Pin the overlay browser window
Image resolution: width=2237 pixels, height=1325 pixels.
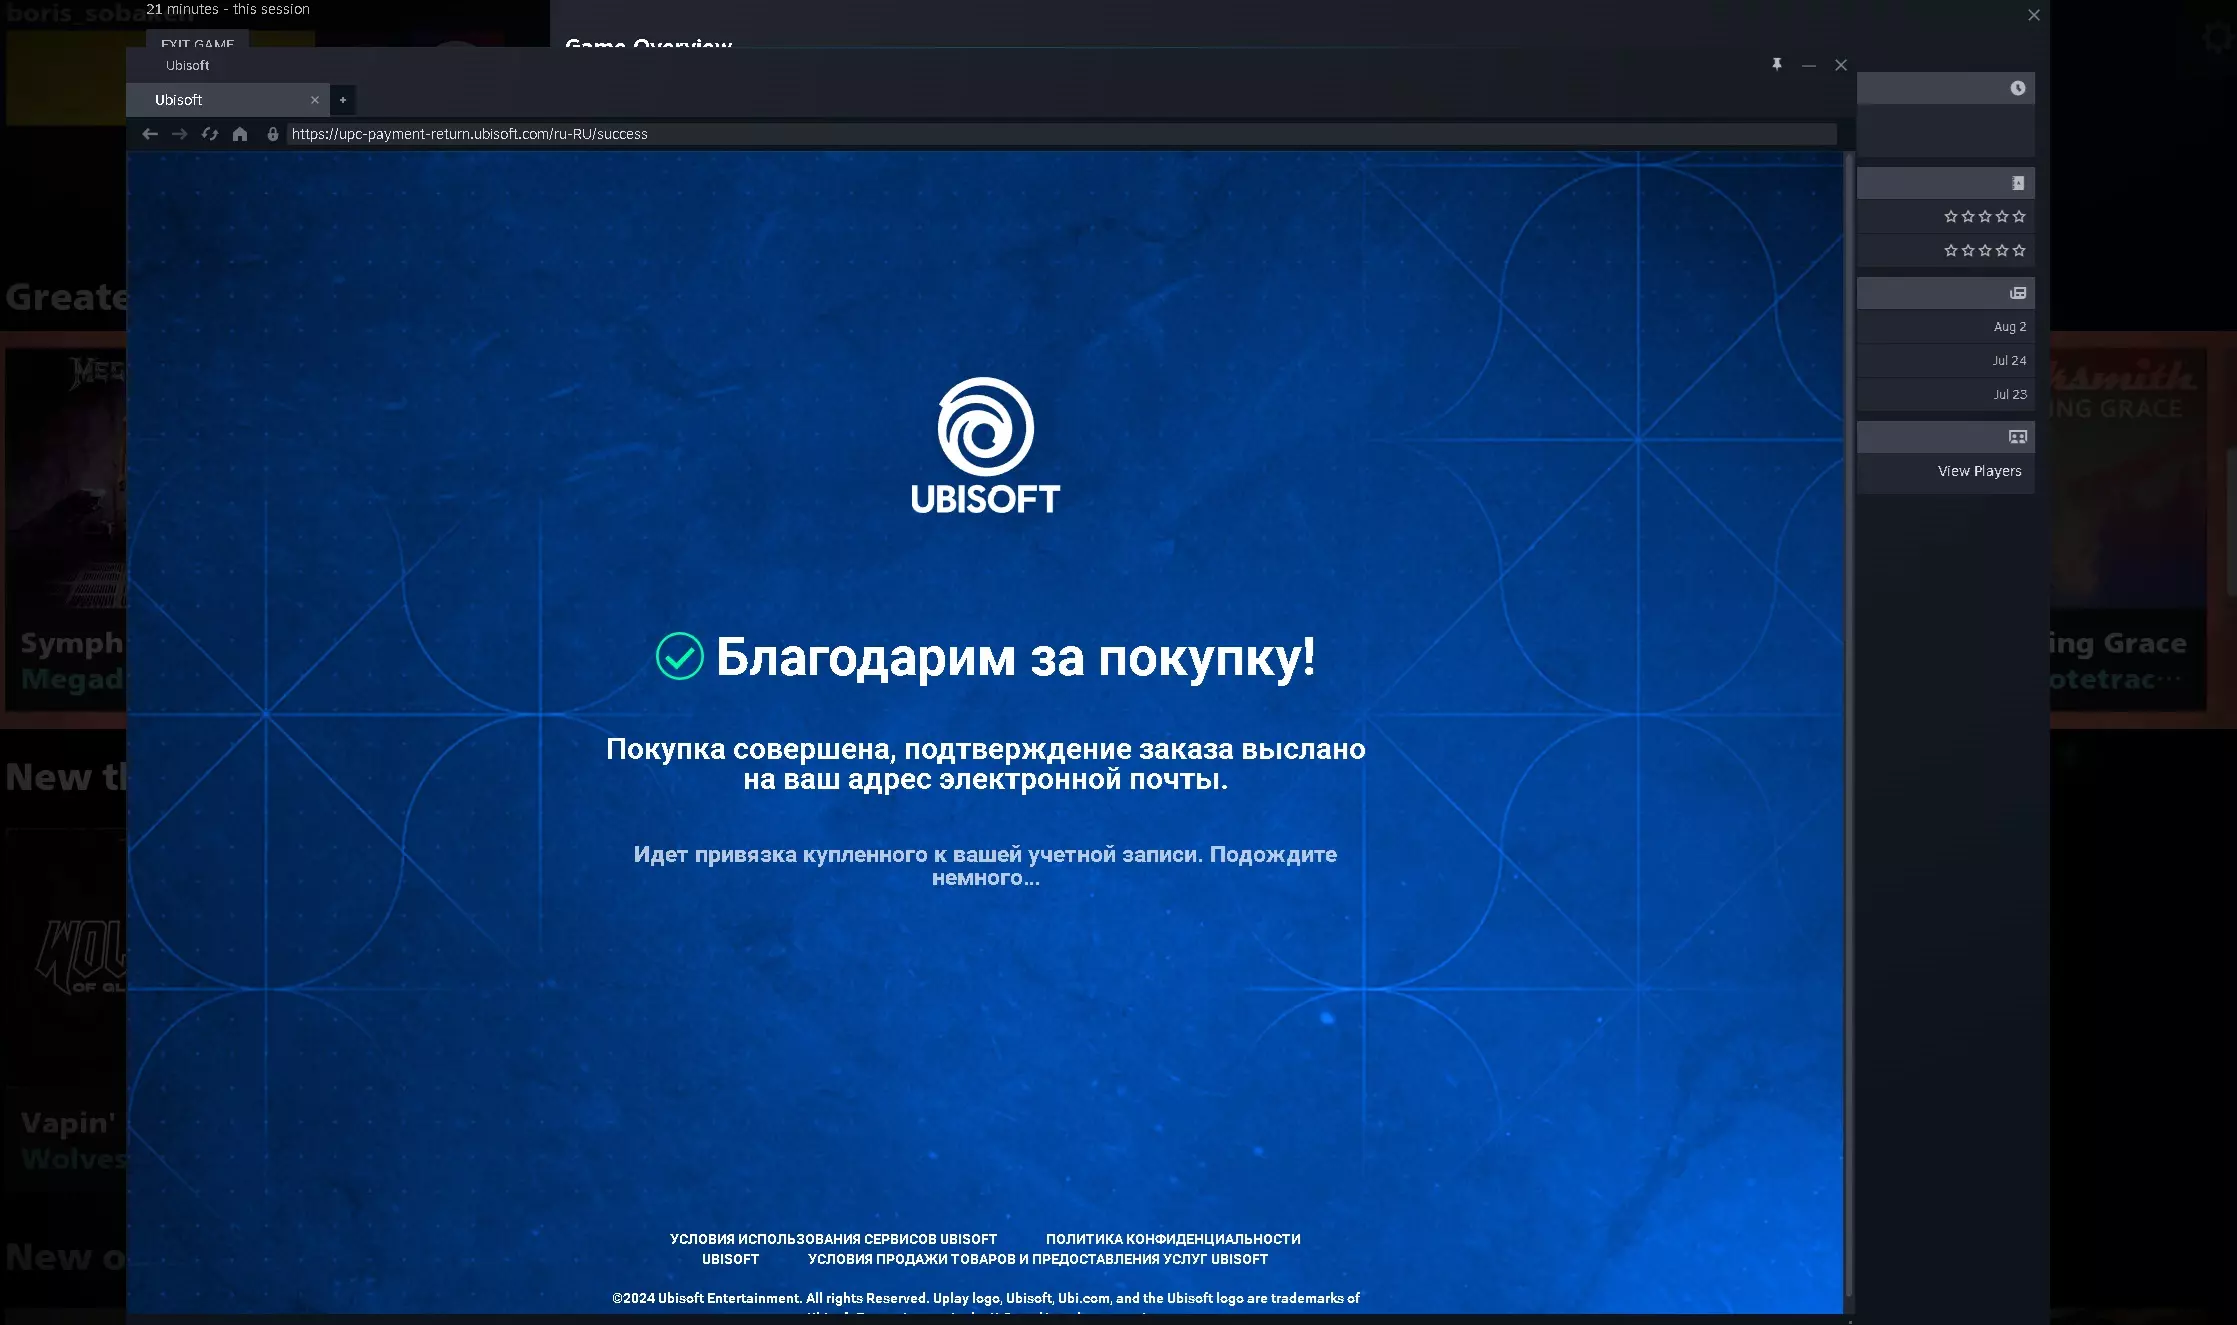pyautogui.click(x=1777, y=65)
